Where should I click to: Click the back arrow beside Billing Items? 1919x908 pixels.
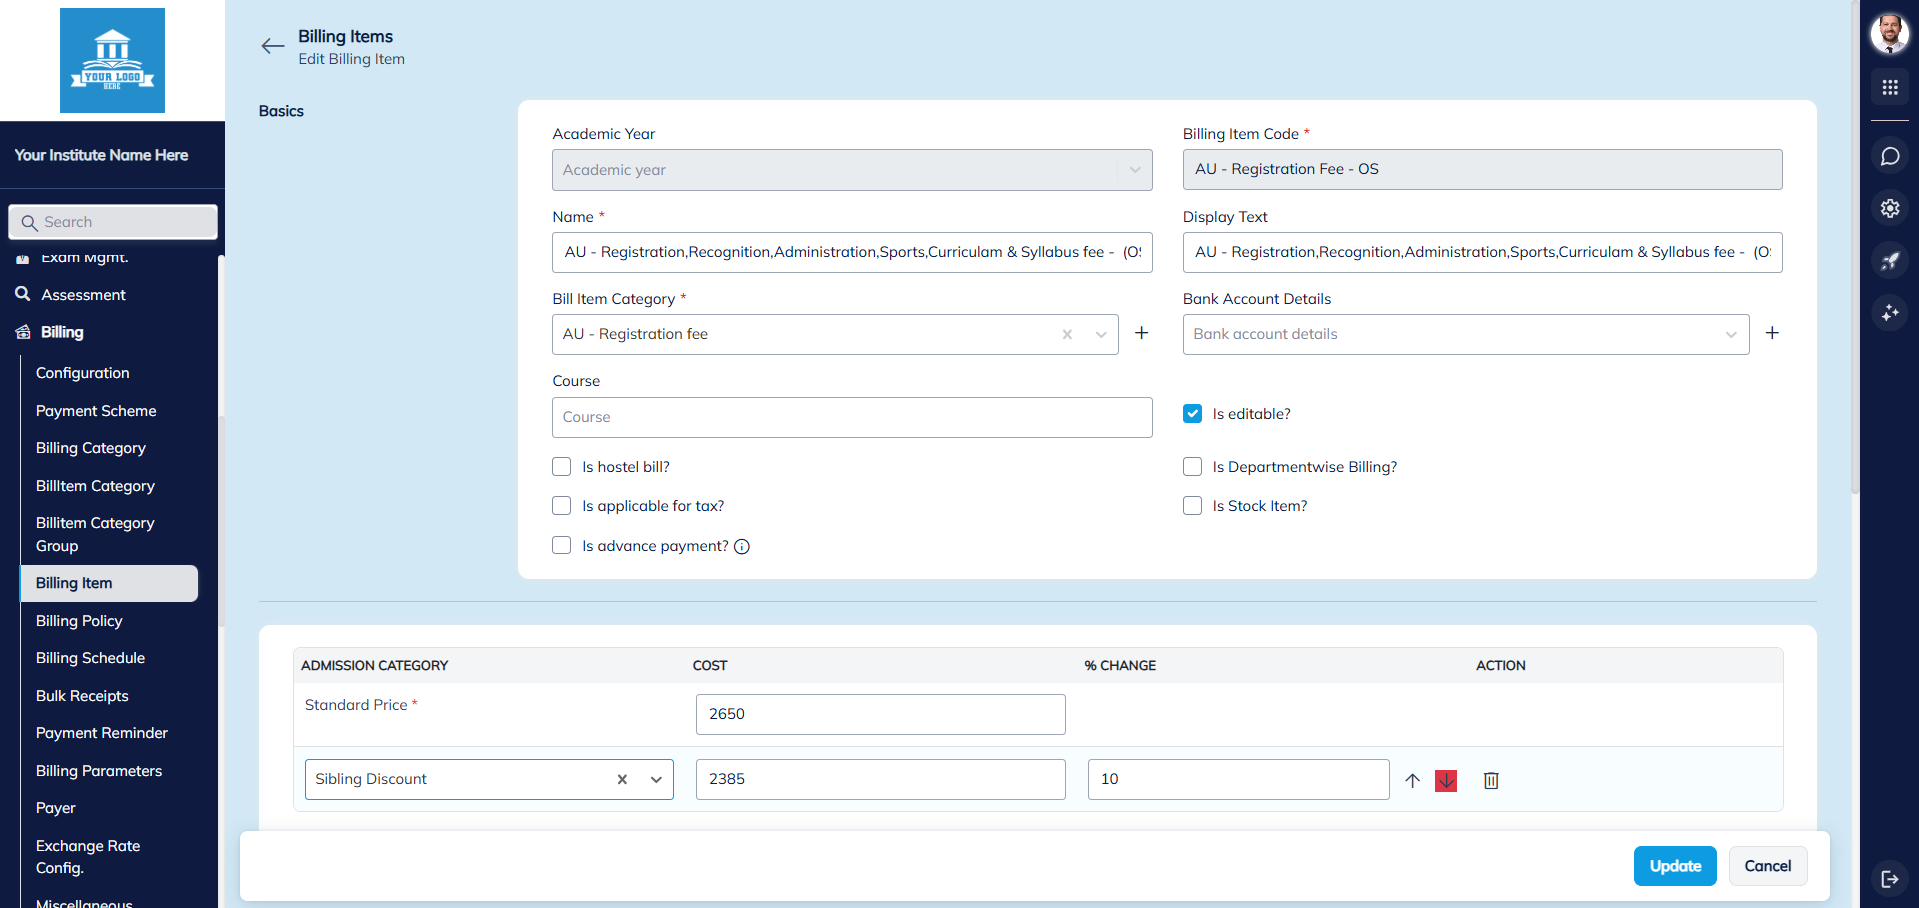tap(272, 45)
